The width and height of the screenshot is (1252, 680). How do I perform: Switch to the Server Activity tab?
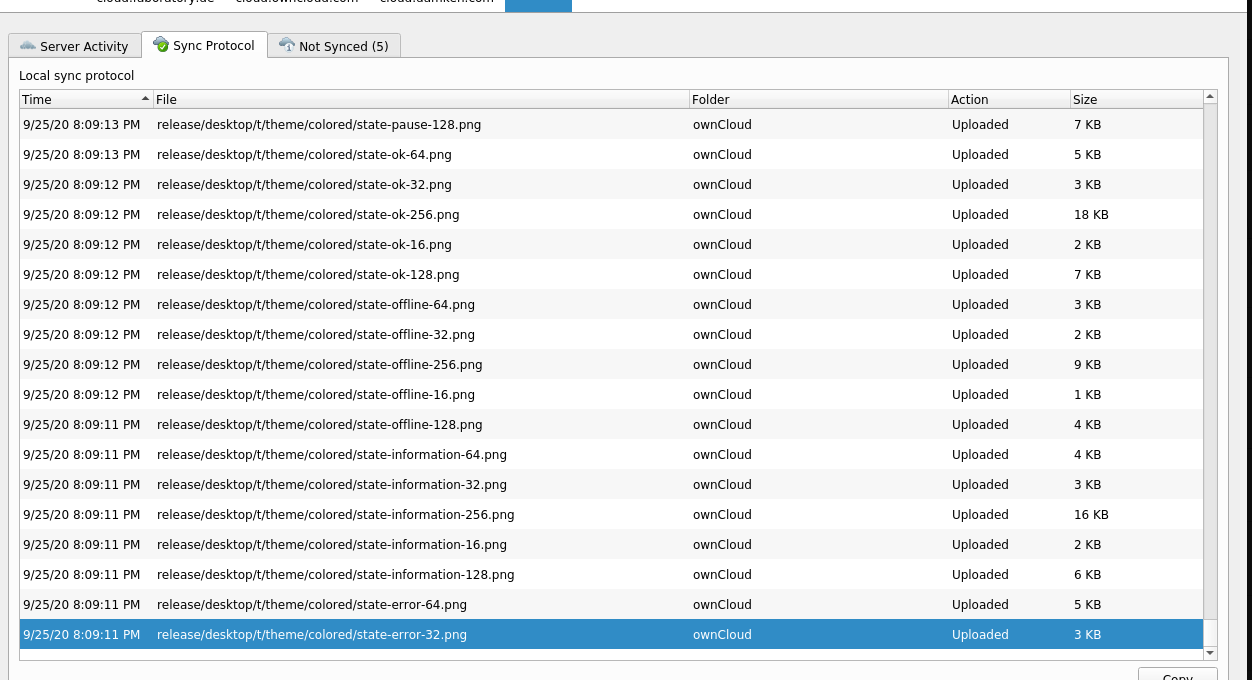[x=75, y=45]
